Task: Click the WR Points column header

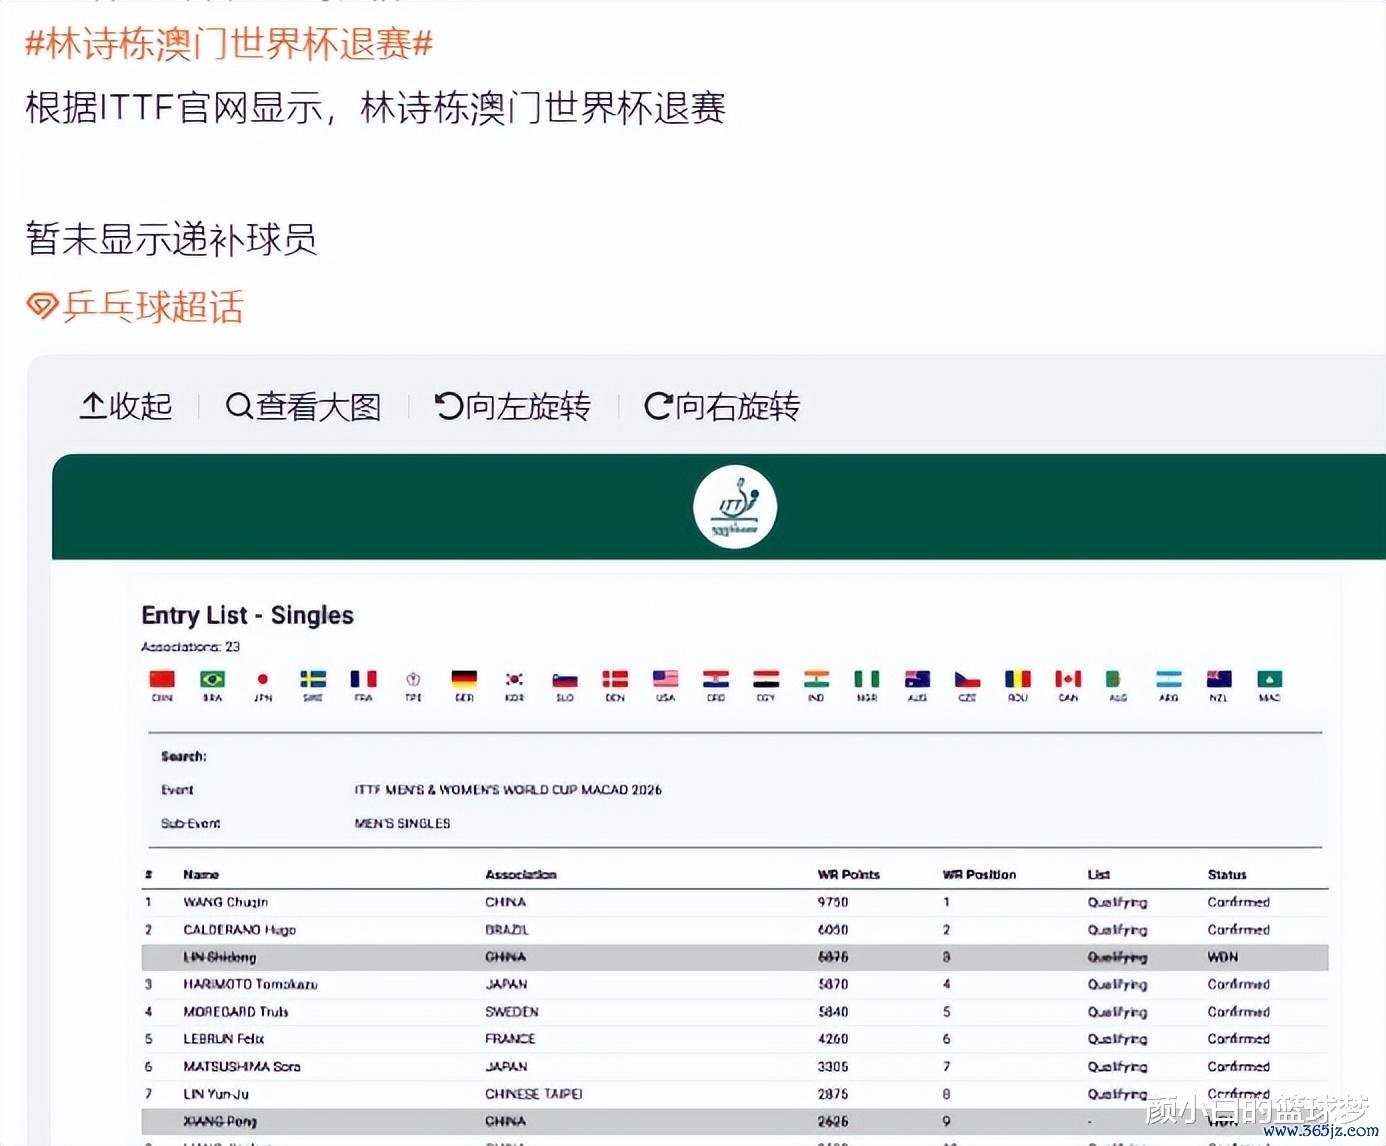Action: coord(848,874)
